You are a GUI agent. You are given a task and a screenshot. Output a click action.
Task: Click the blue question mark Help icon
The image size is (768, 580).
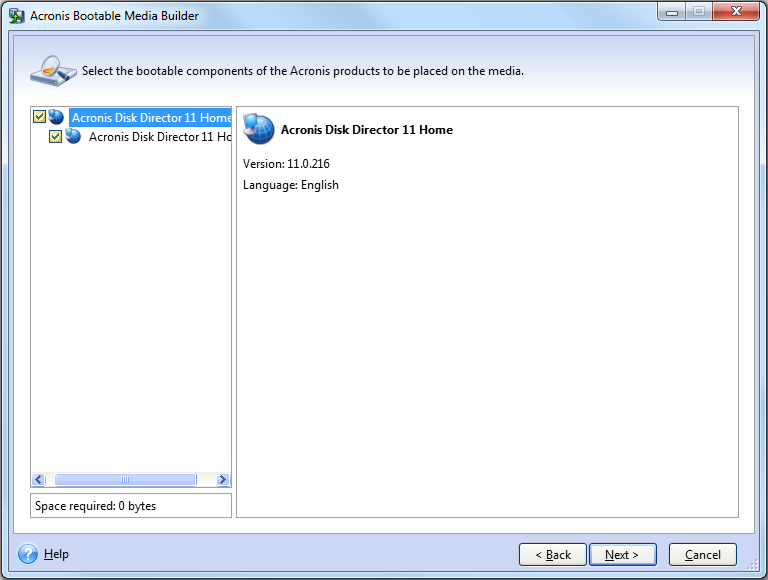click(28, 554)
